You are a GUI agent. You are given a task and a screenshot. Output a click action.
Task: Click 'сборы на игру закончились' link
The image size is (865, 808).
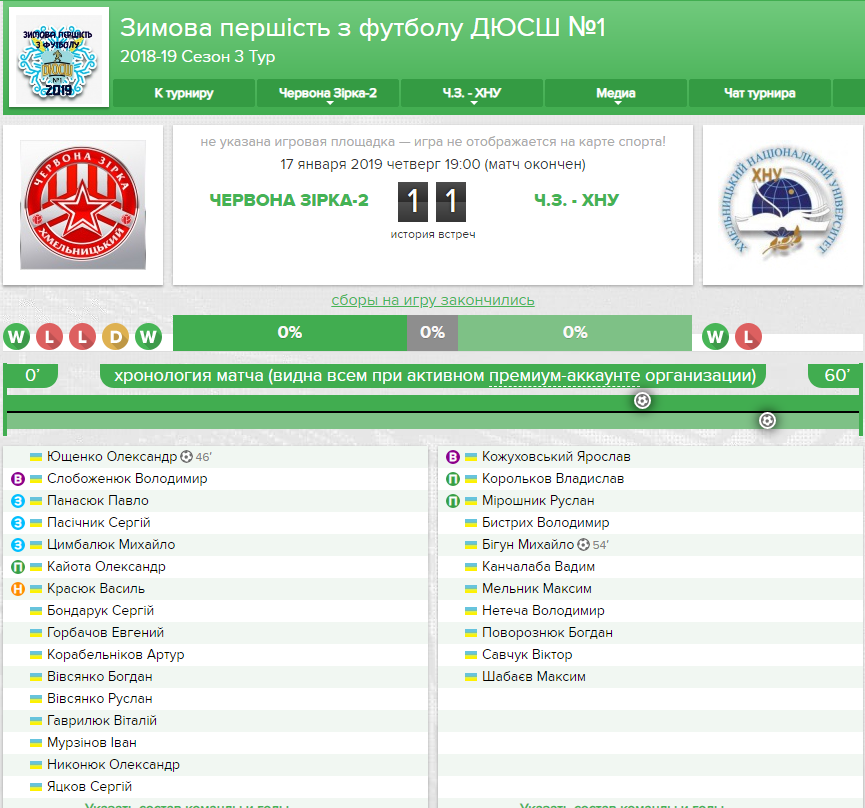point(433,300)
